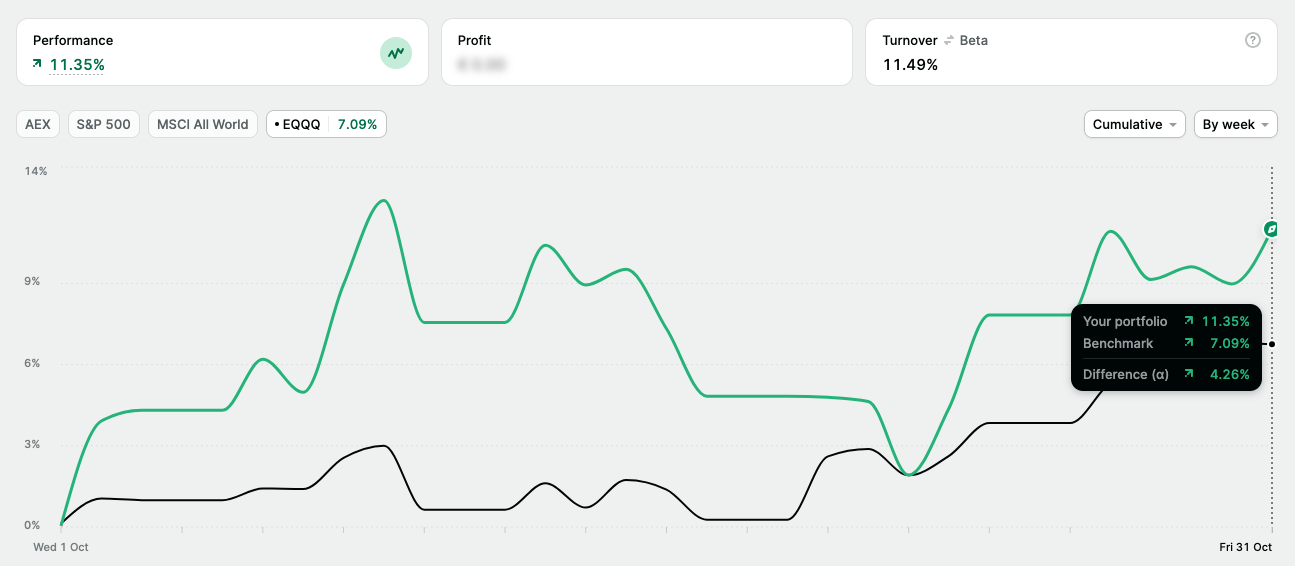Screen dimensions: 1295x566
Task: Open the Turnover help question mark
Action: click(x=1252, y=41)
